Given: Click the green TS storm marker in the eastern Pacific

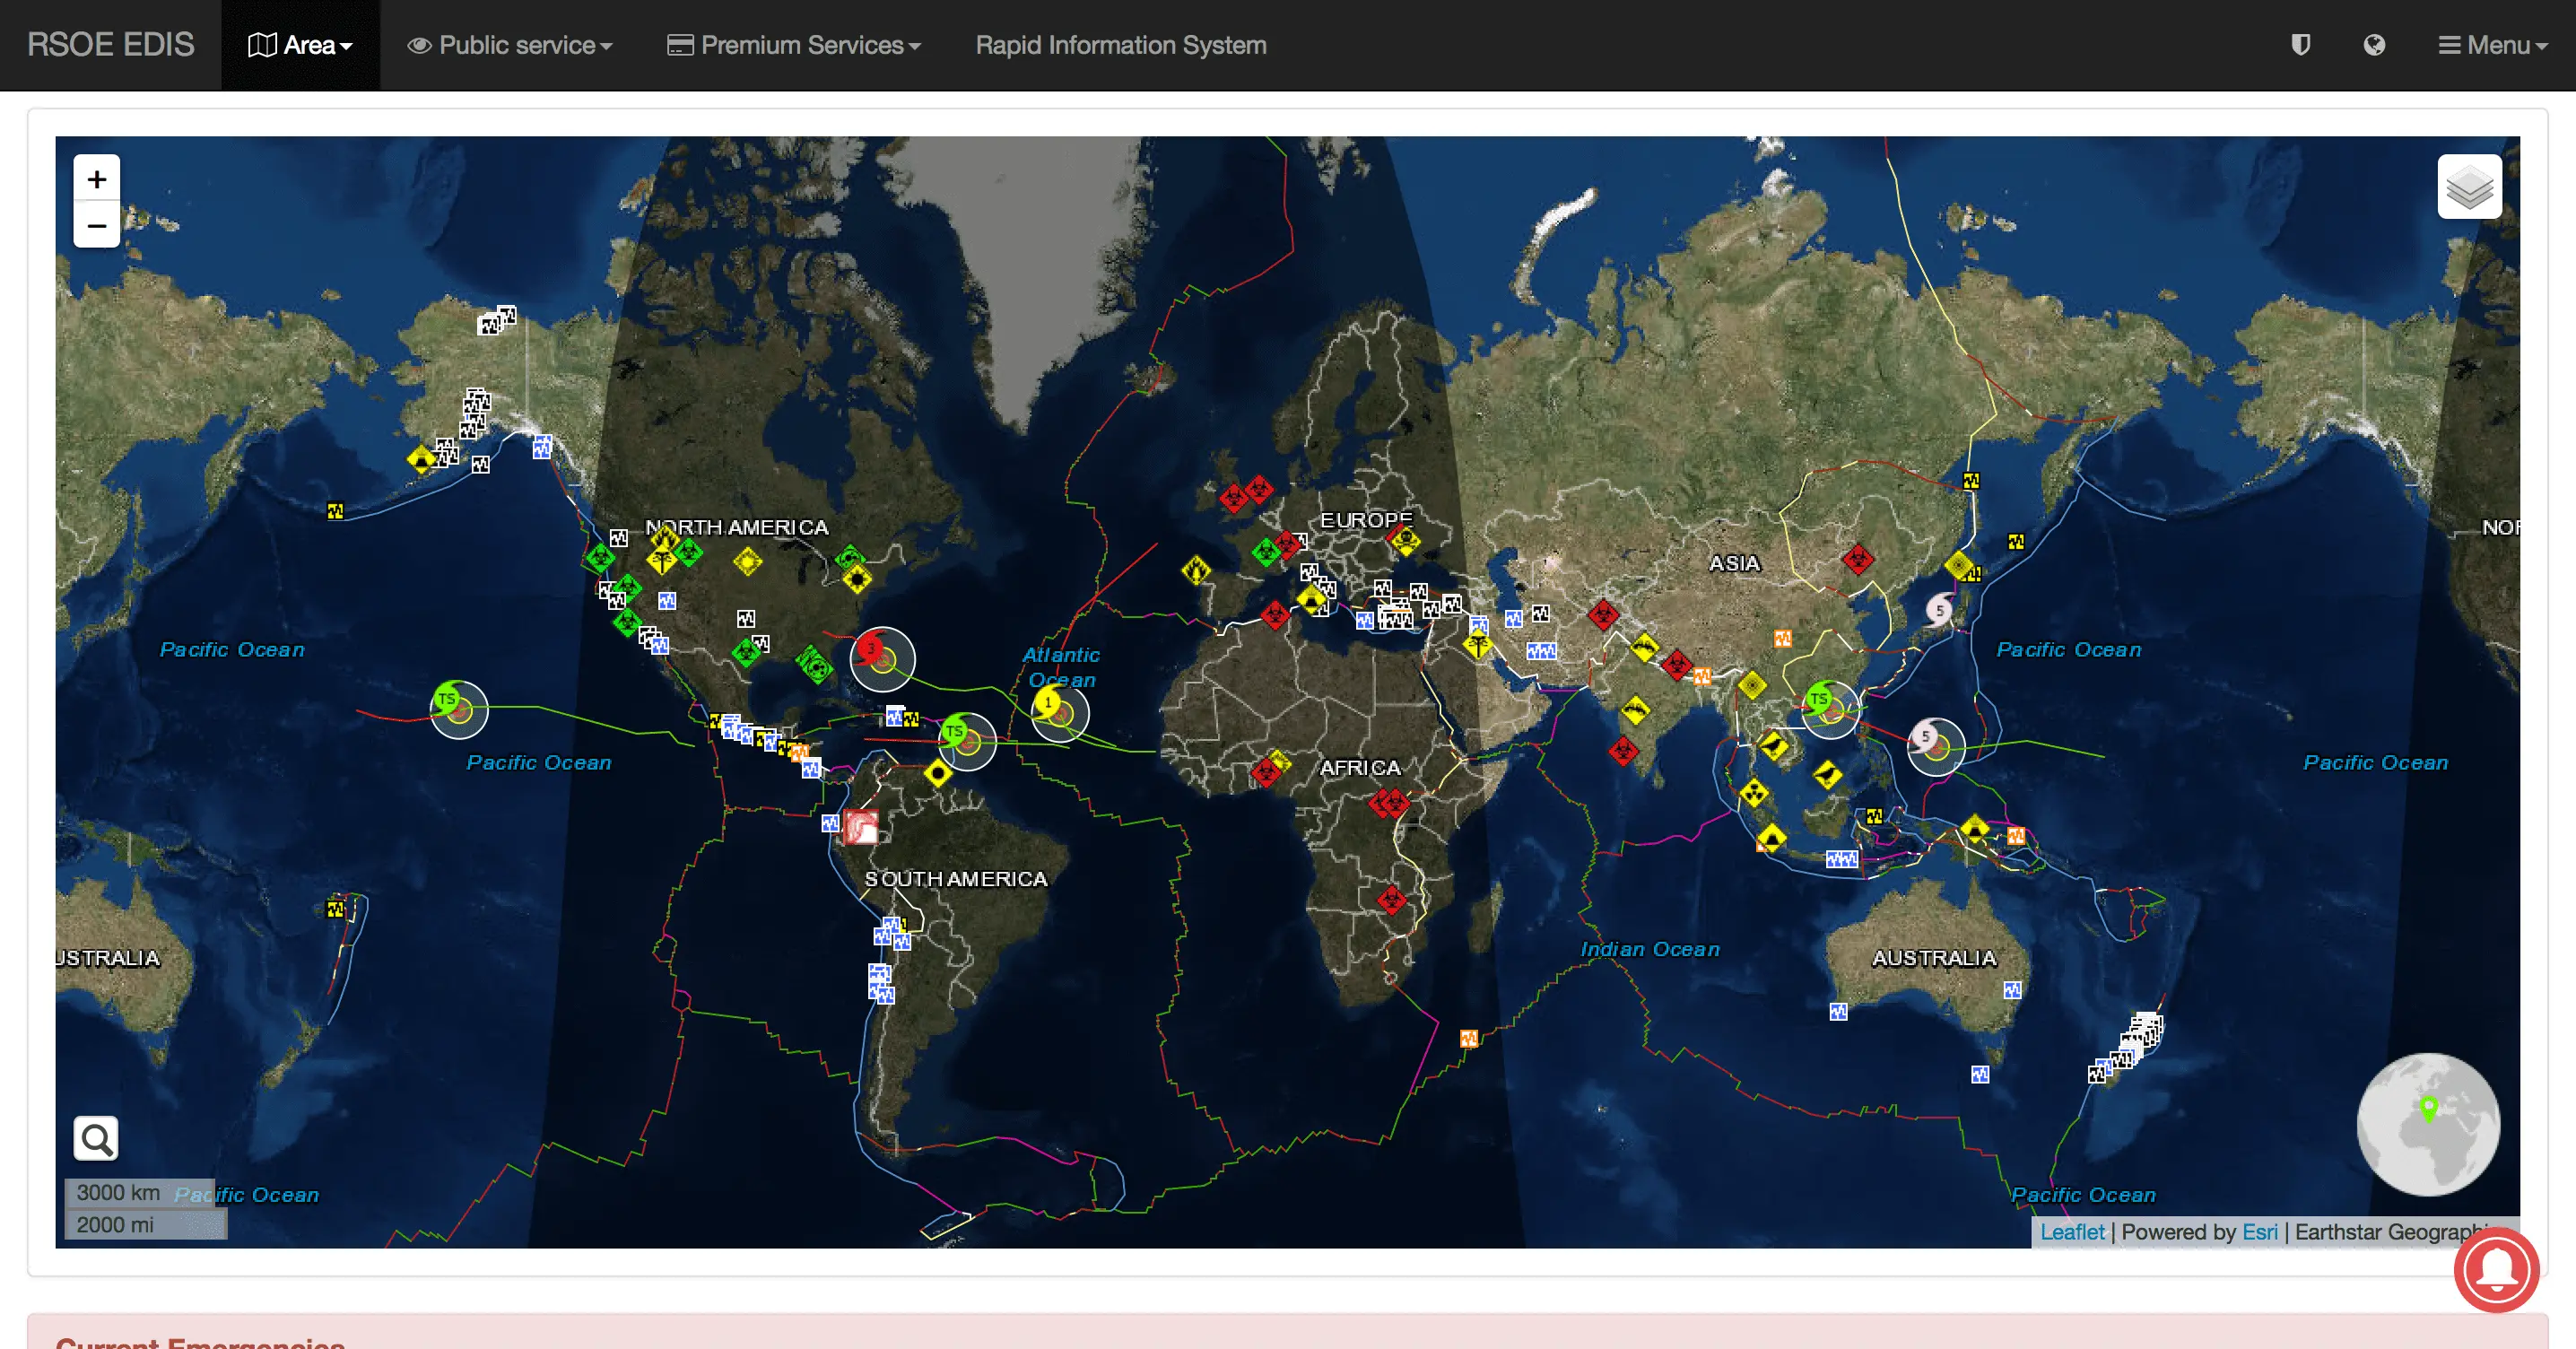Looking at the screenshot, I should (x=448, y=698).
